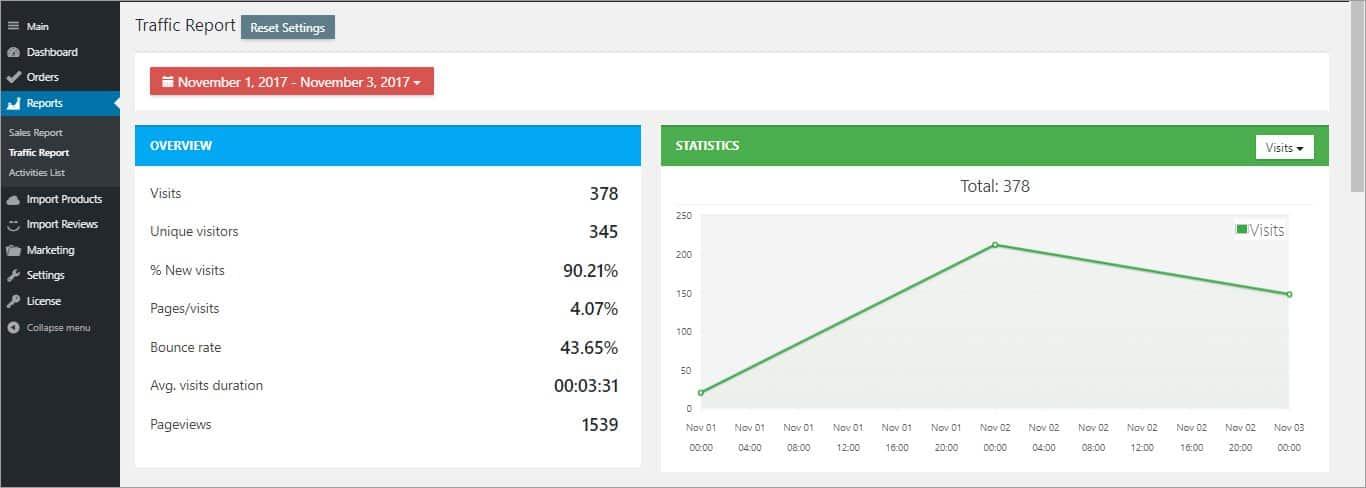Click the License key icon
Viewport: 1366px width, 488px height.
[x=14, y=301]
